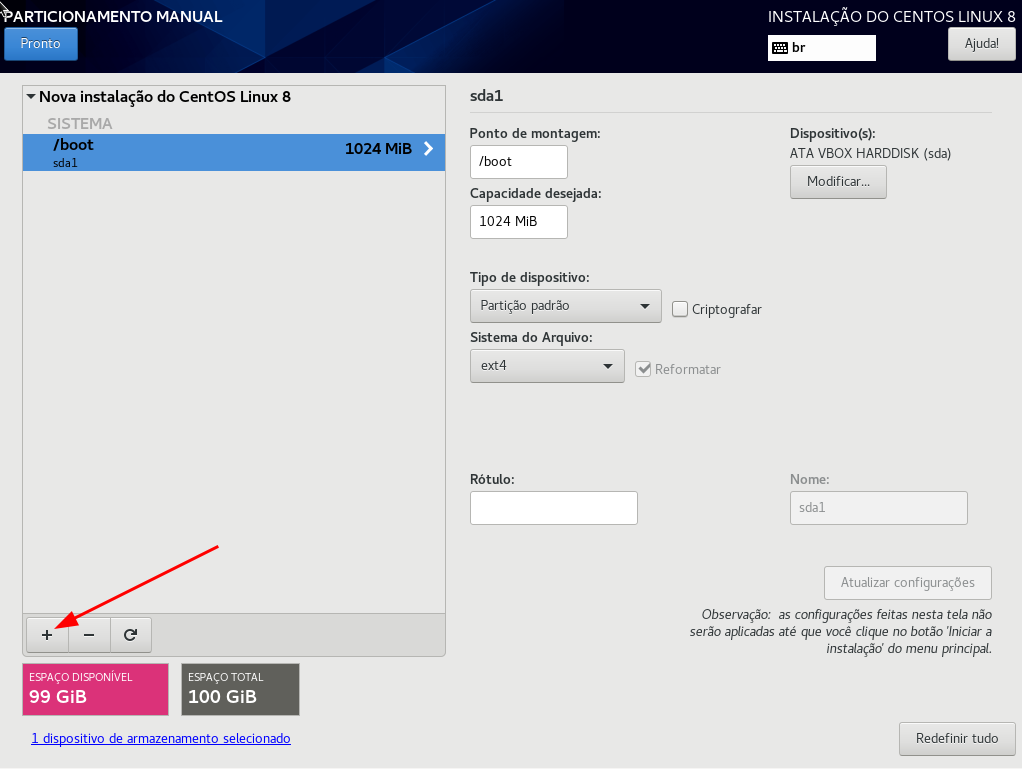The width and height of the screenshot is (1022, 769).
Task: Click the br keyboard layout selector
Action: pos(822,48)
